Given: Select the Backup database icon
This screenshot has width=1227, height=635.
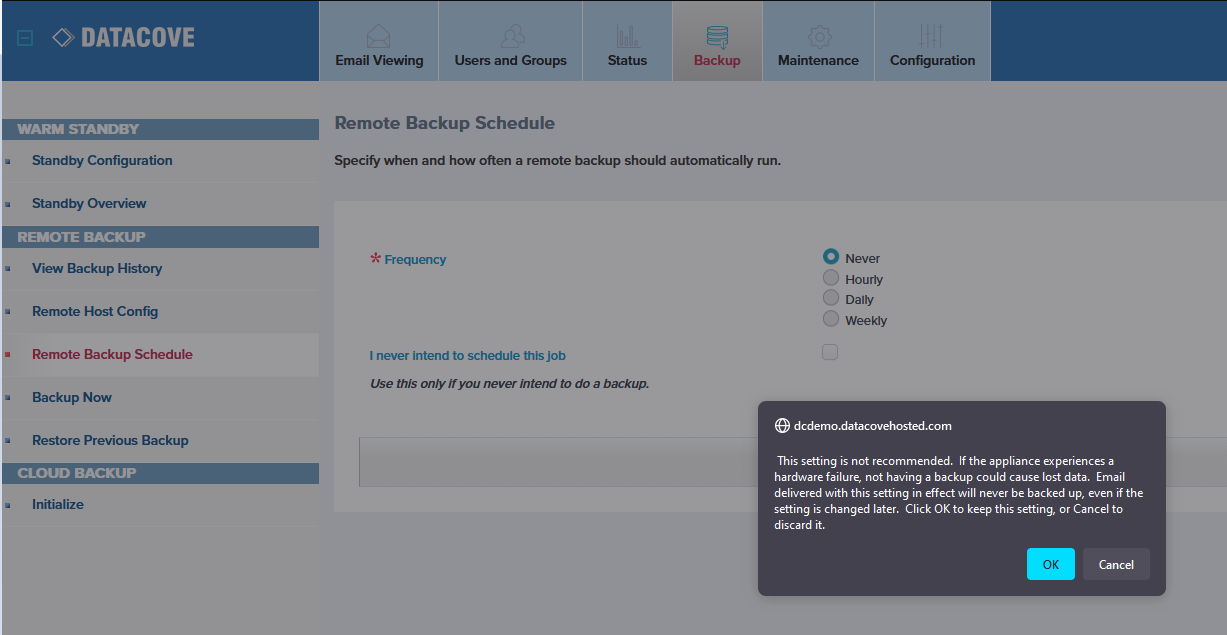Looking at the screenshot, I should pyautogui.click(x=717, y=36).
